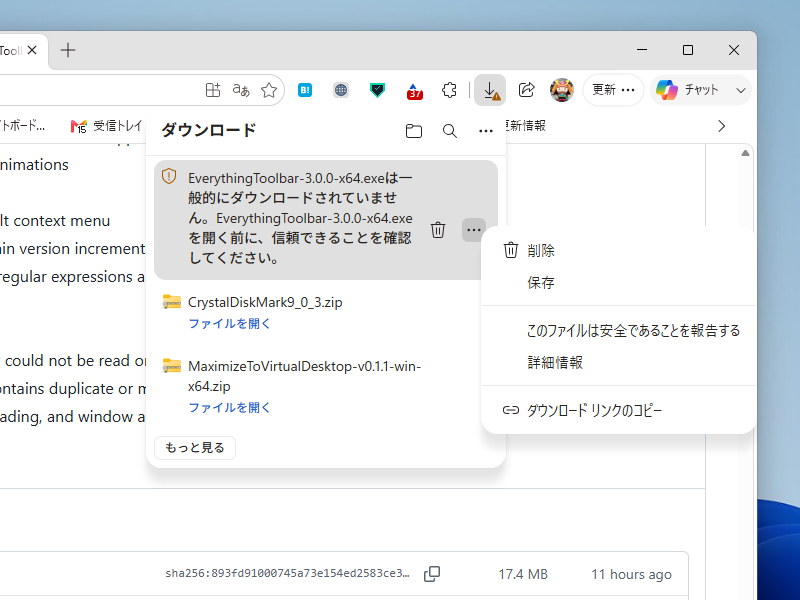
Task: Select 削除 in the context menu
Action: tap(618, 251)
